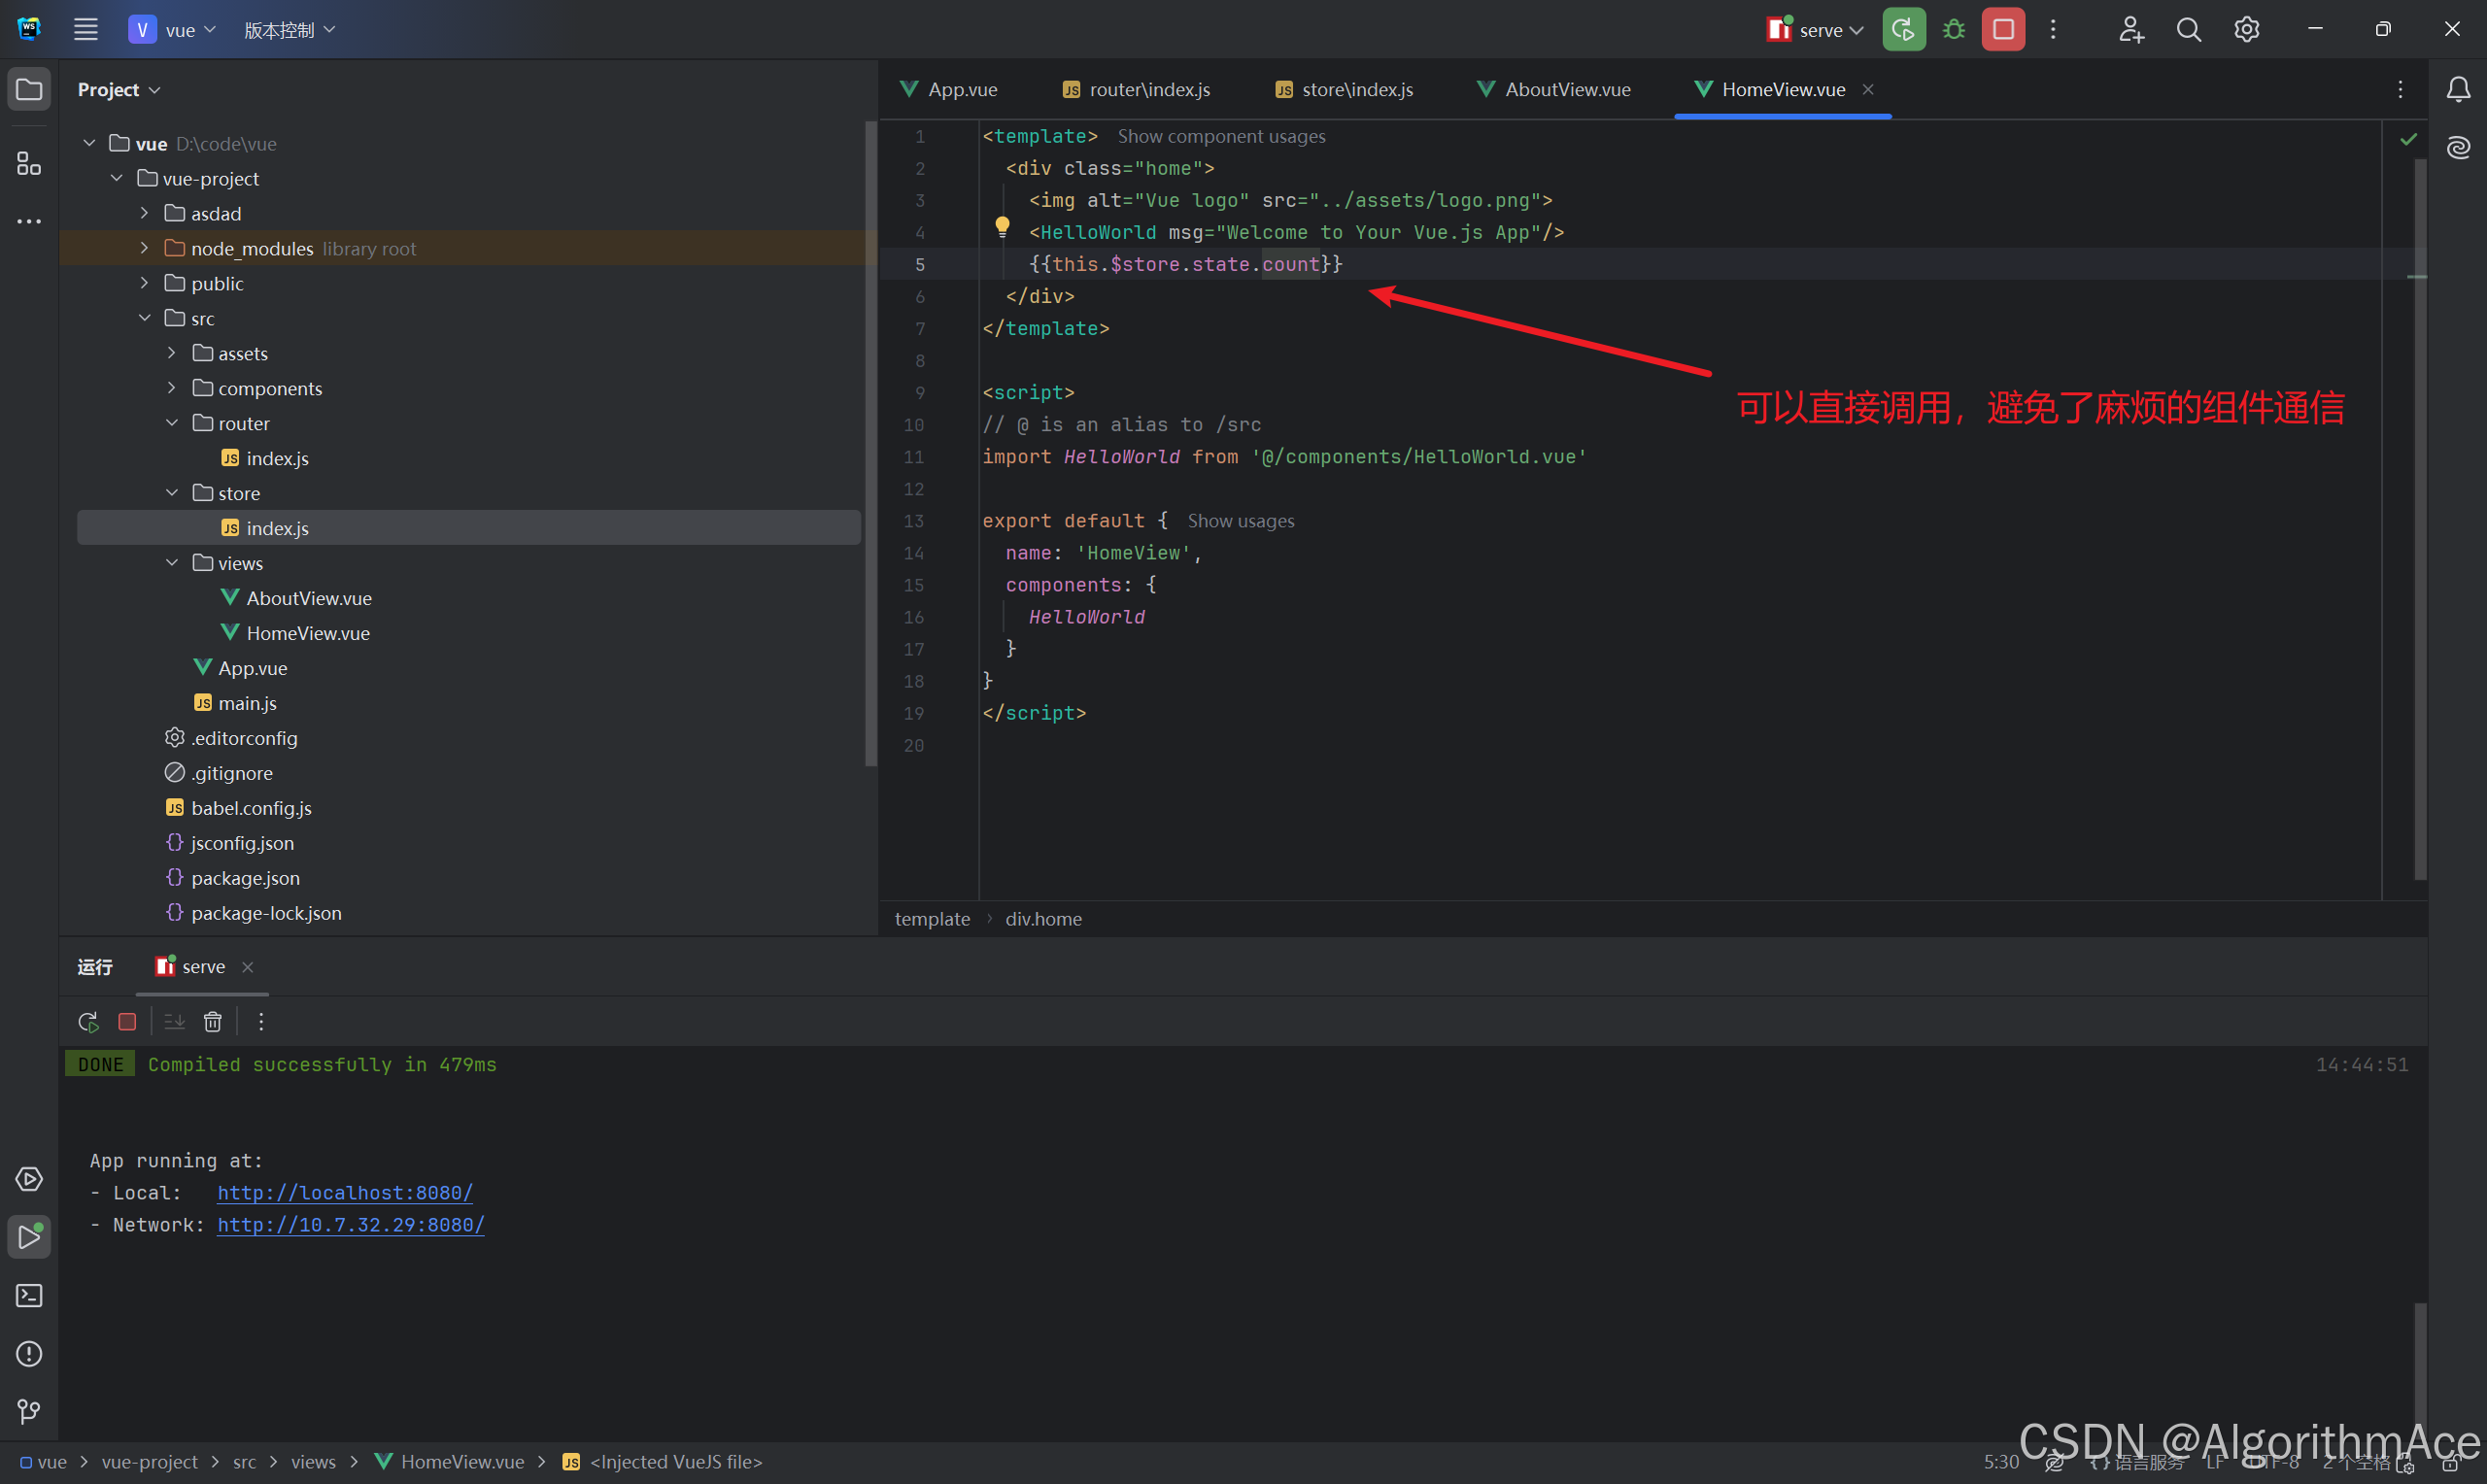The height and width of the screenshot is (1484, 2487).
Task: Toggle scroll to end in run console
Action: click(x=173, y=1021)
